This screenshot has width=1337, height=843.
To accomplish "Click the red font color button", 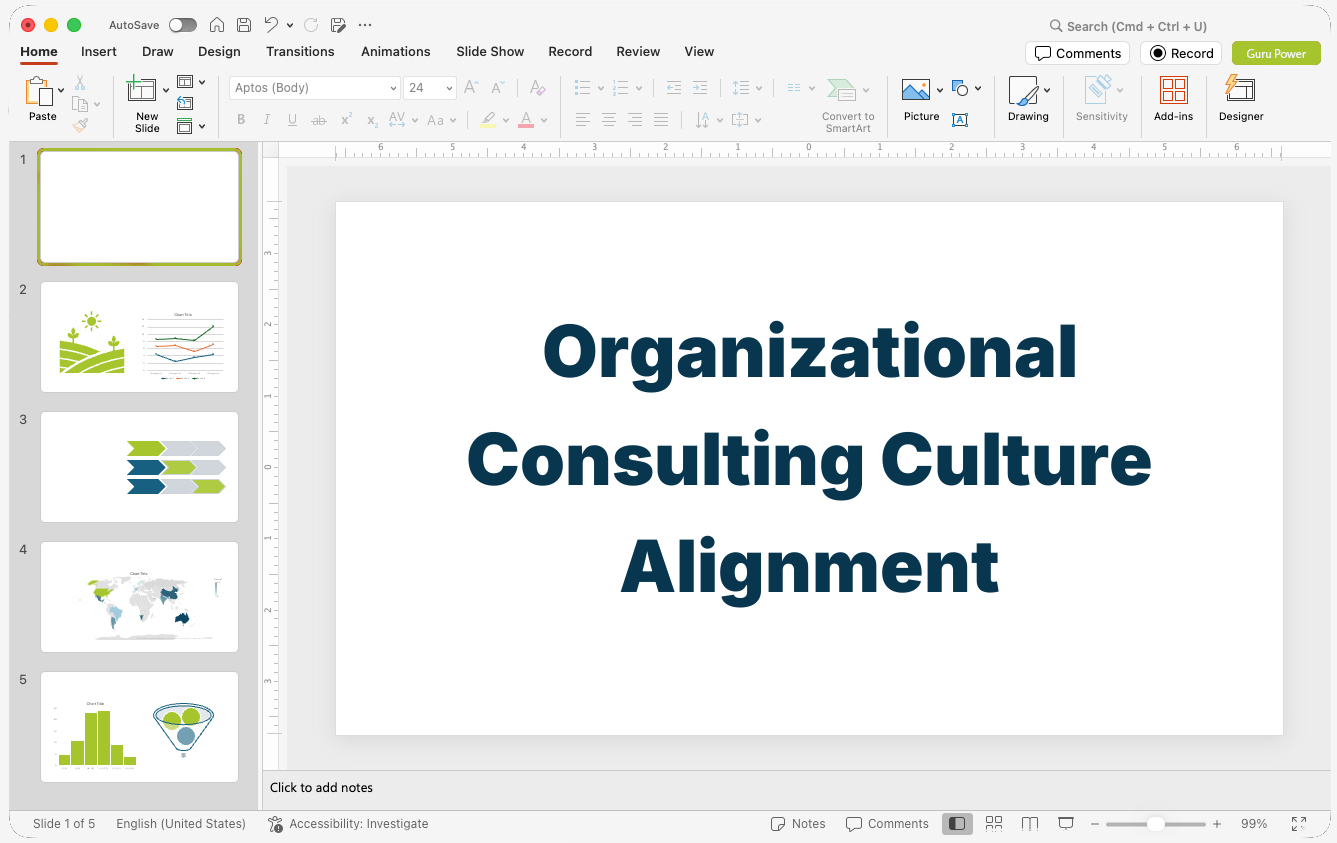I will click(x=526, y=120).
